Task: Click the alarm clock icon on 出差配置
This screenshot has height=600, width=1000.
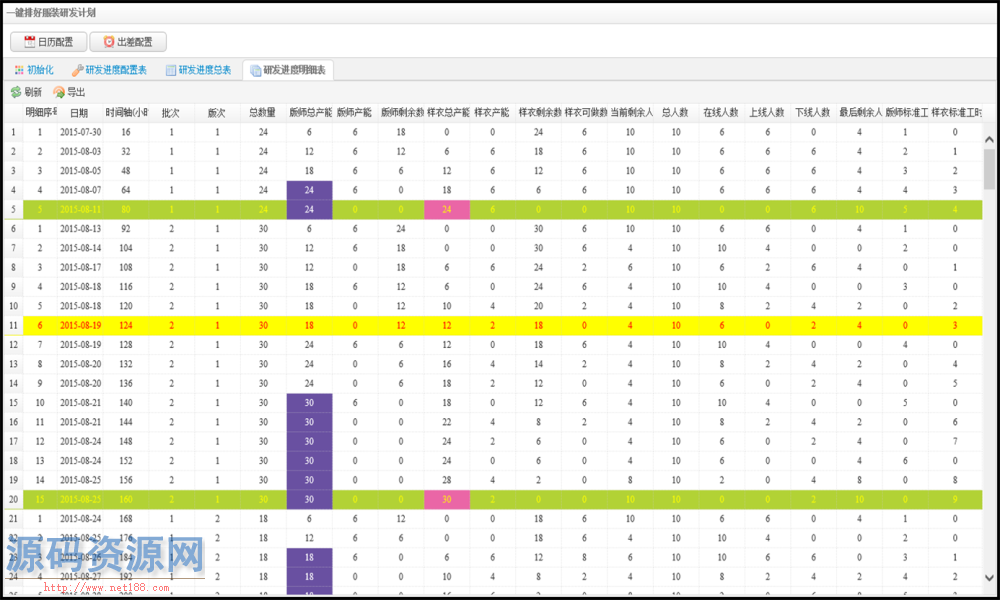Action: pos(108,42)
